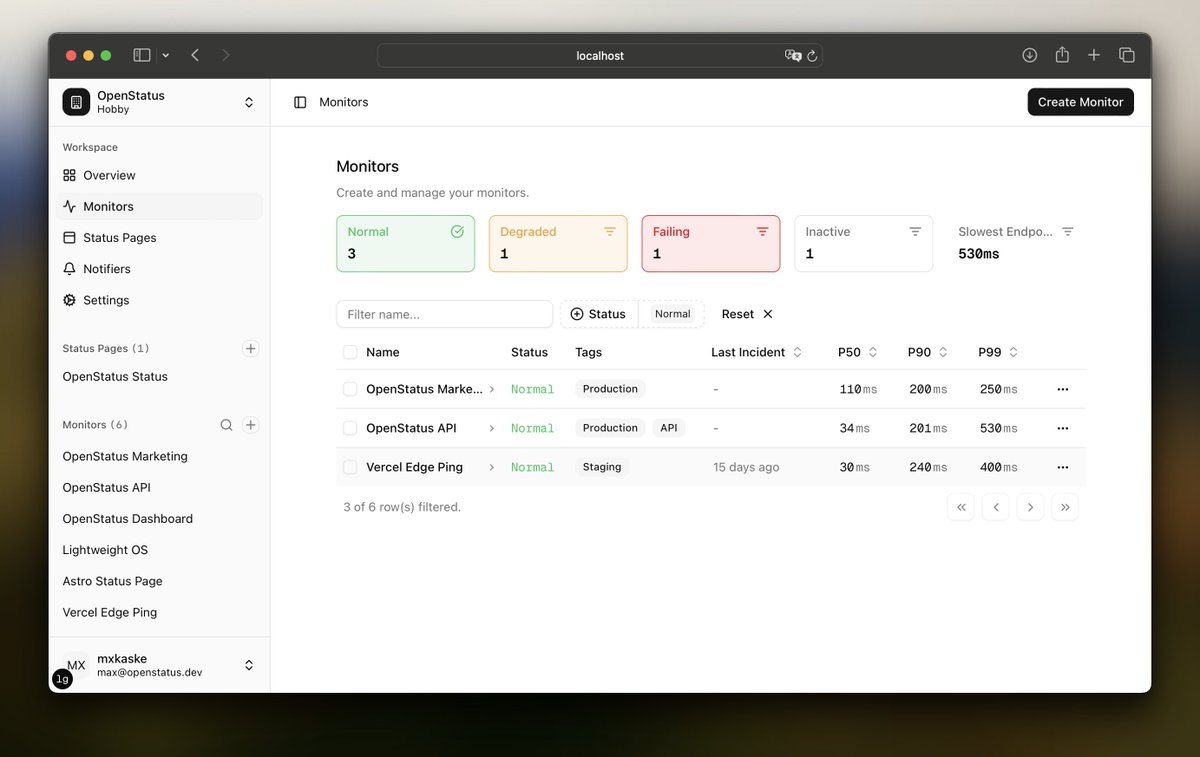Sort by Last Incident column
Image resolution: width=1200 pixels, height=757 pixels.
click(756, 352)
